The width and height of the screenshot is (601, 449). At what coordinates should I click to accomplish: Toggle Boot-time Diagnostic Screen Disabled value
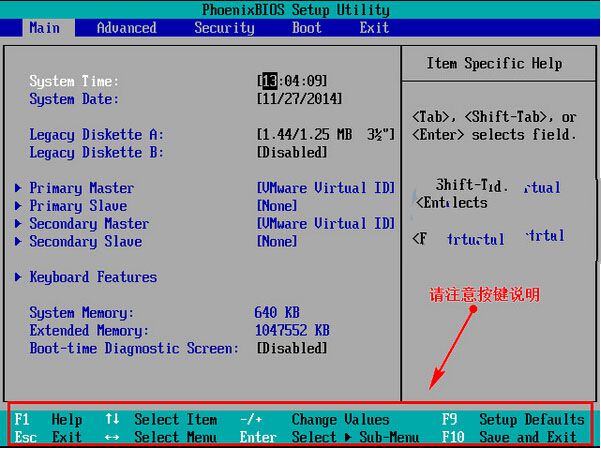point(292,349)
